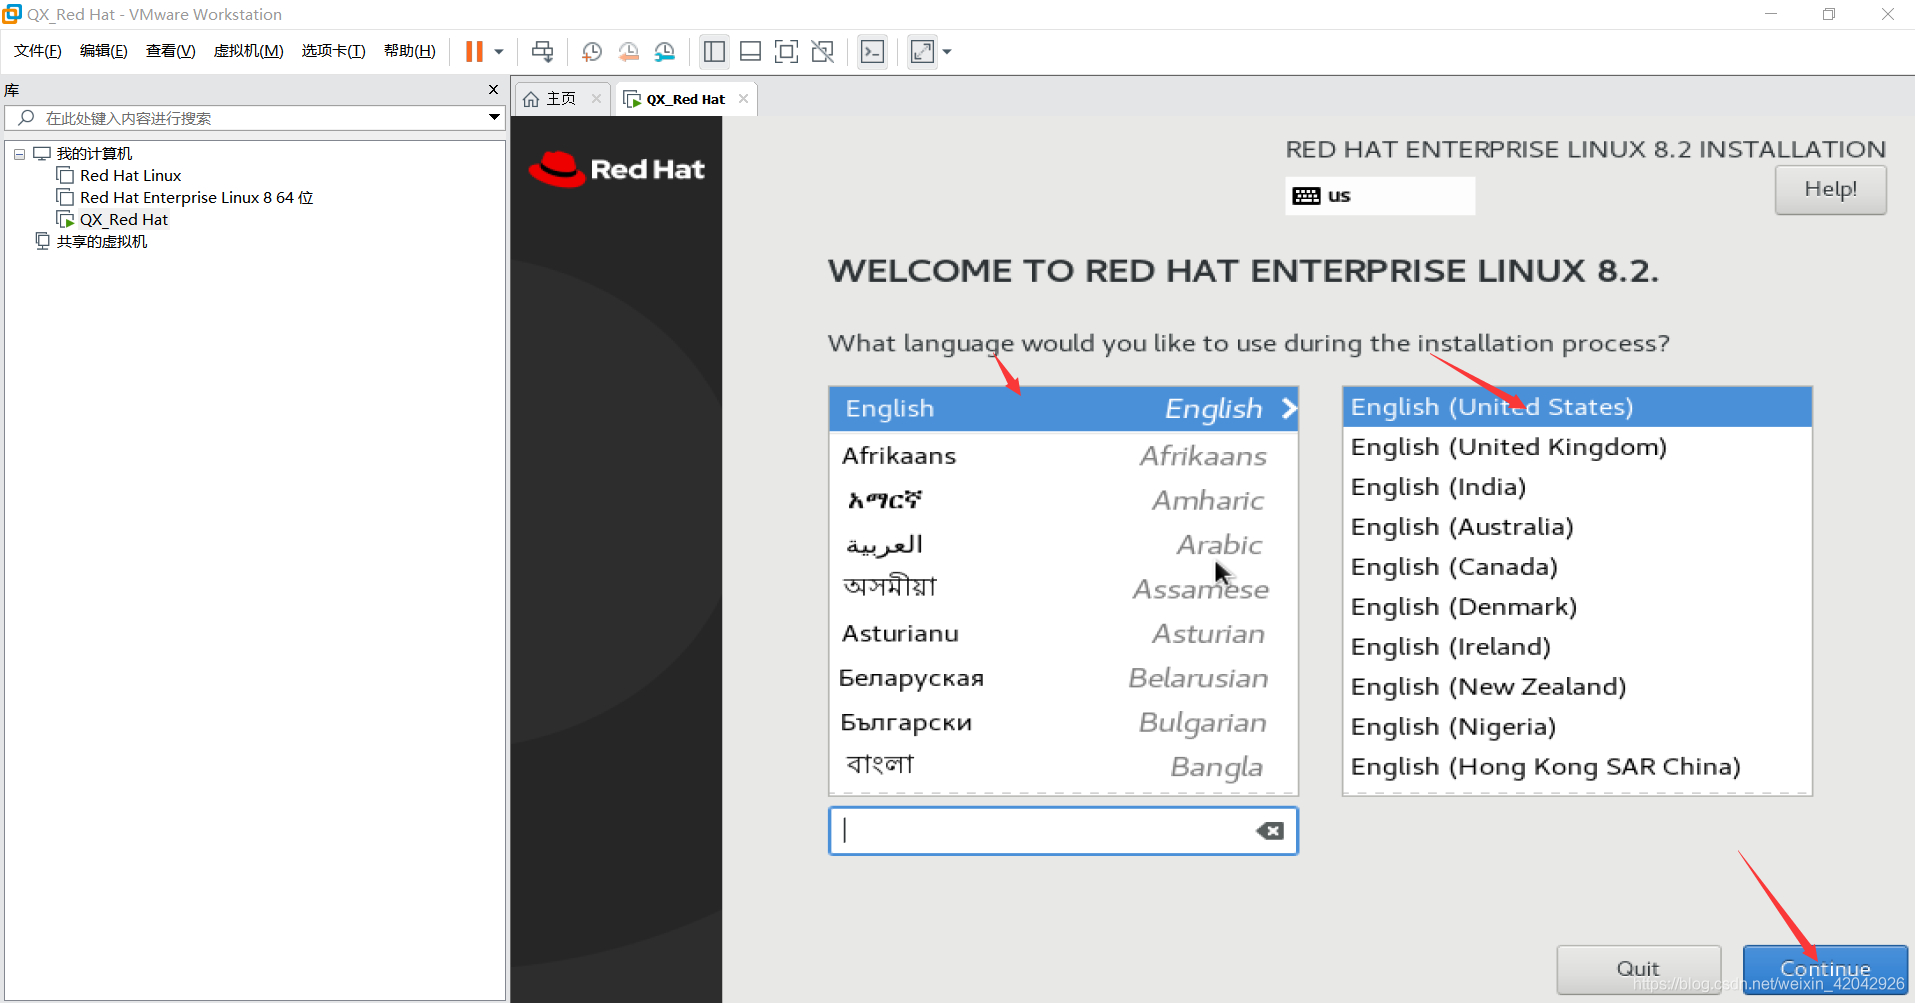
Task: Open the power options dropdown beside pause
Action: coord(498,52)
